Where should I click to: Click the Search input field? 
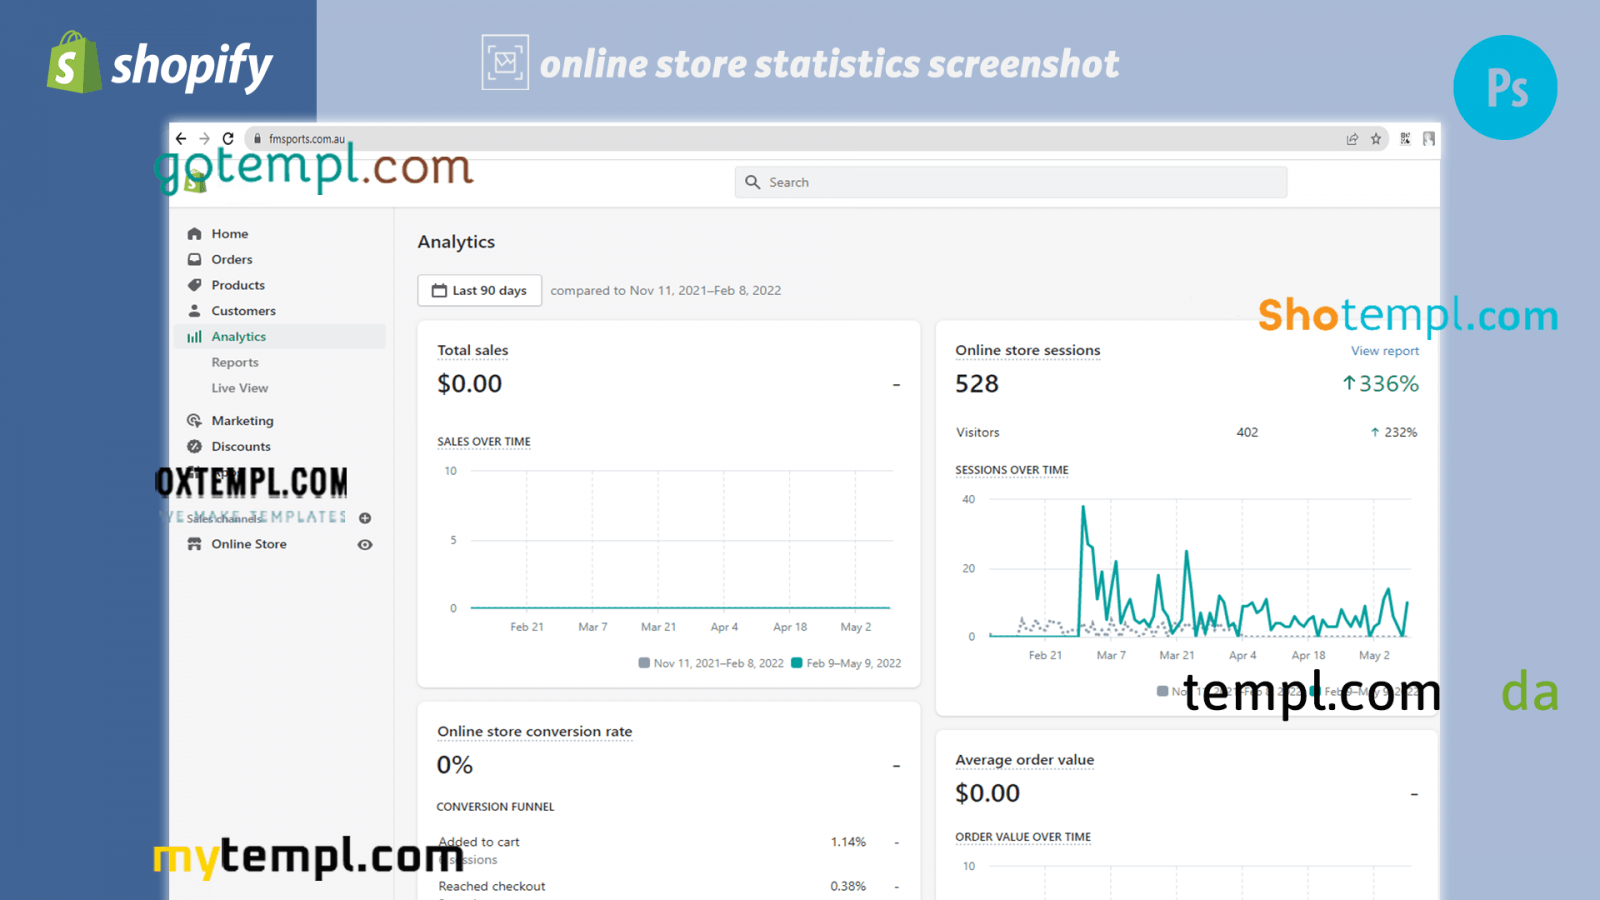pyautogui.click(x=1010, y=183)
